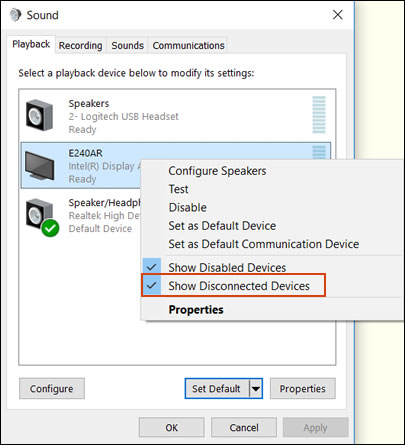Screen dimensions: 405x445
Task: Switch to the Recording tab
Action: tap(81, 45)
